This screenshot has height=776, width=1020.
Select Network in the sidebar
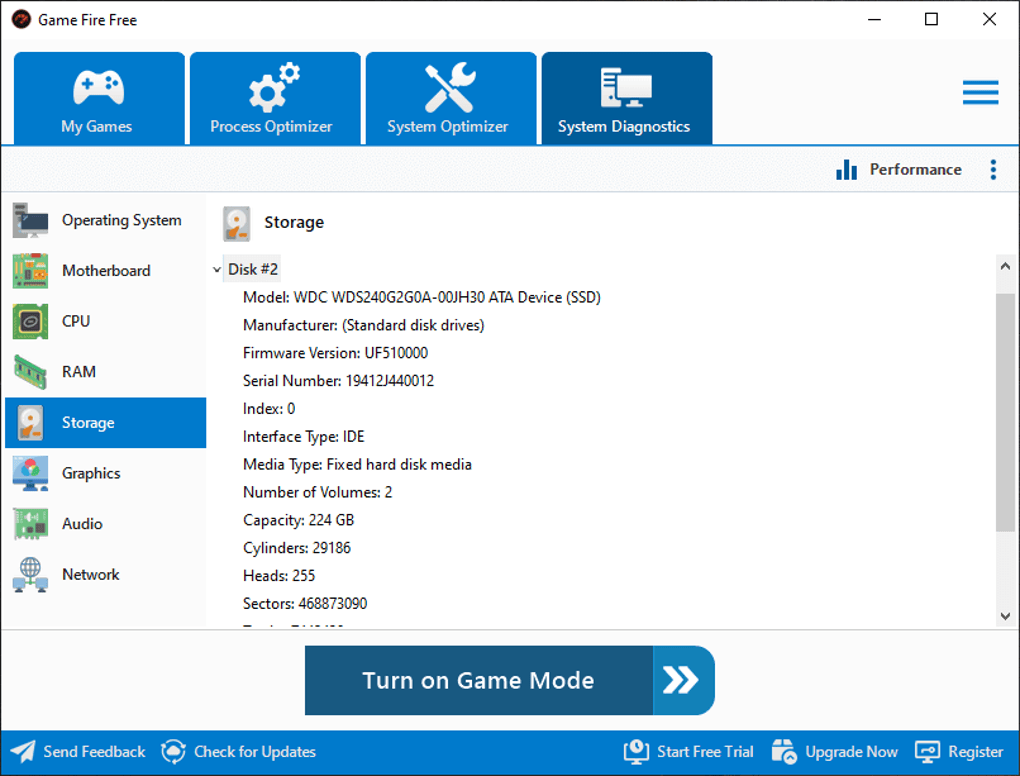pos(105,575)
